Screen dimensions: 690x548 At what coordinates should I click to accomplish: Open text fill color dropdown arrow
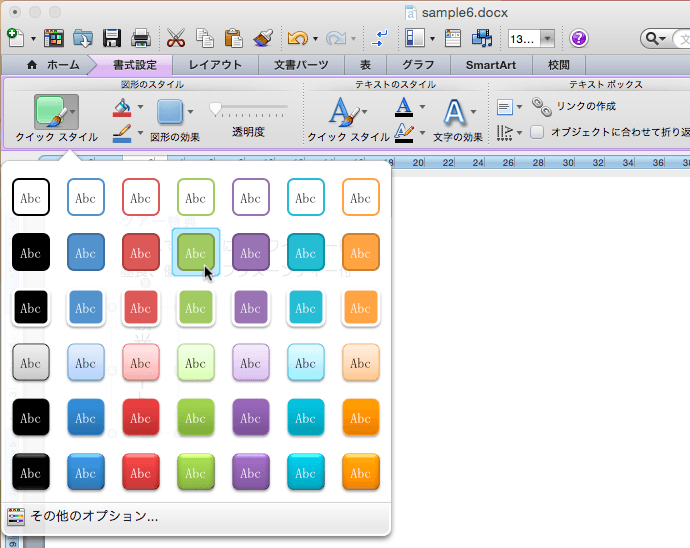(x=422, y=107)
